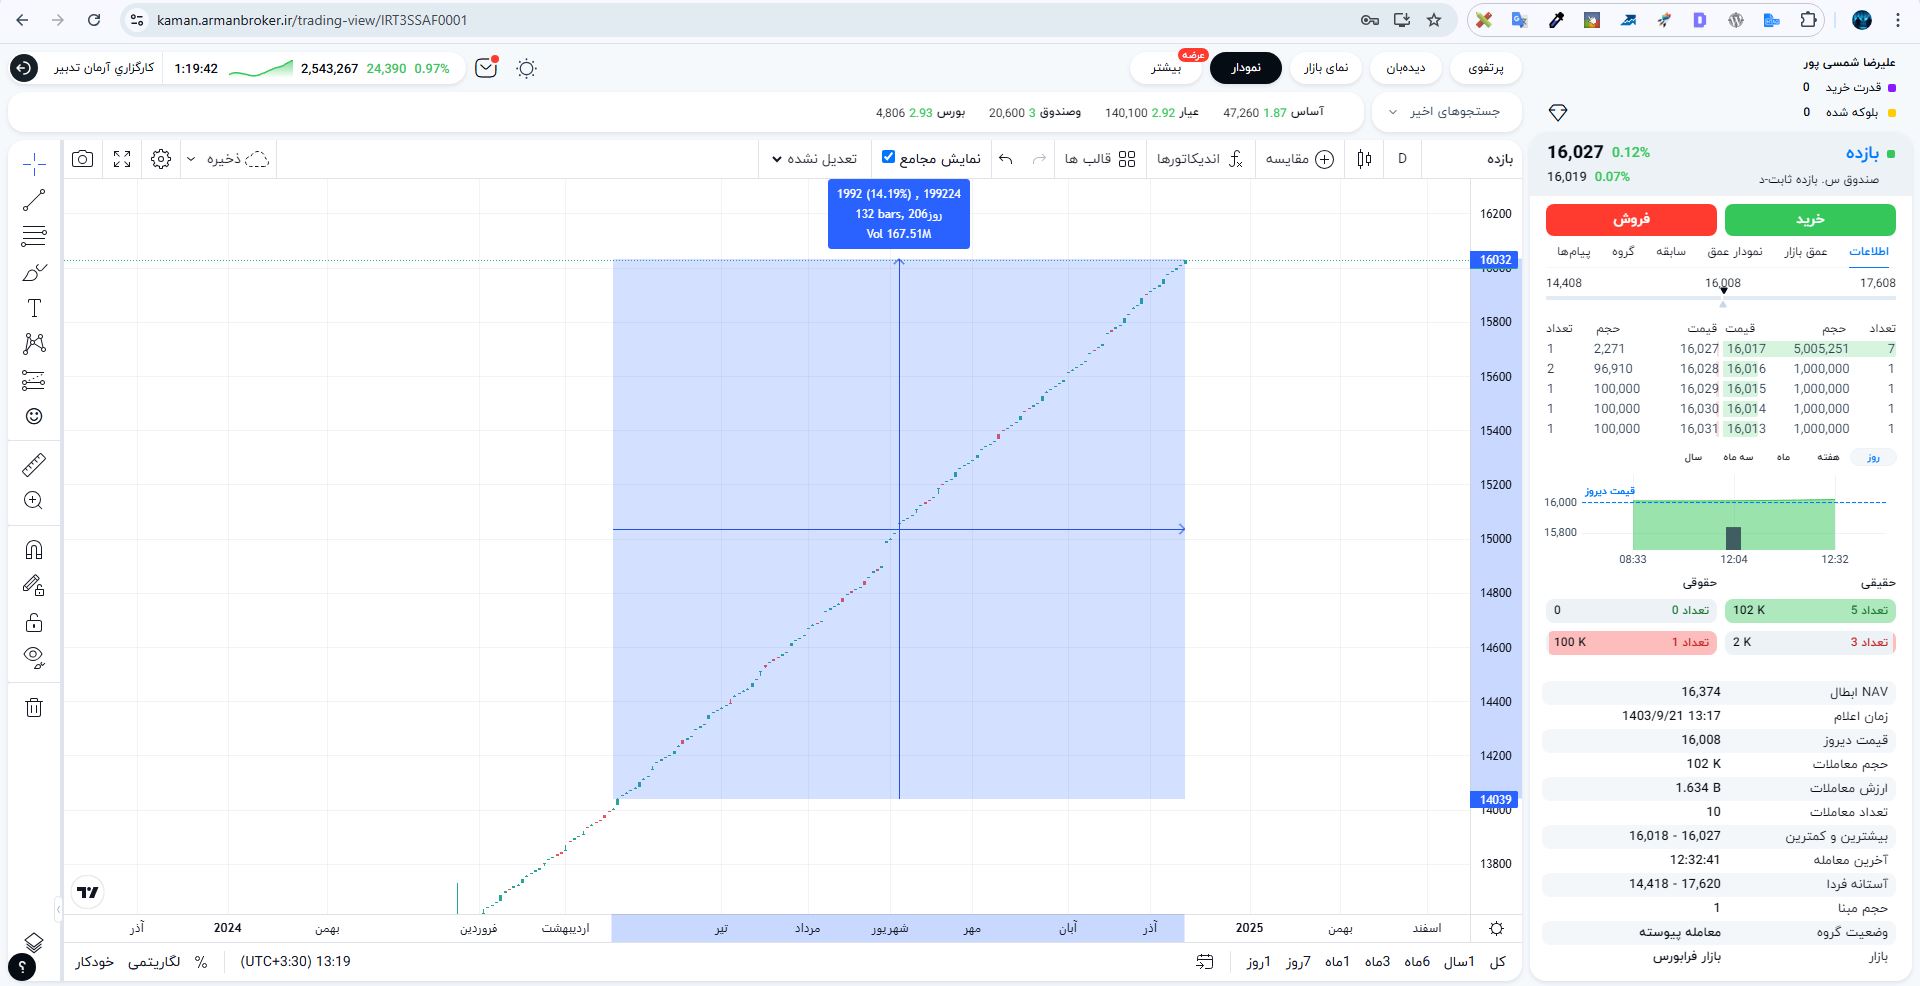Expand the جستجوهای اخیر recent searches dropdown

[1446, 112]
